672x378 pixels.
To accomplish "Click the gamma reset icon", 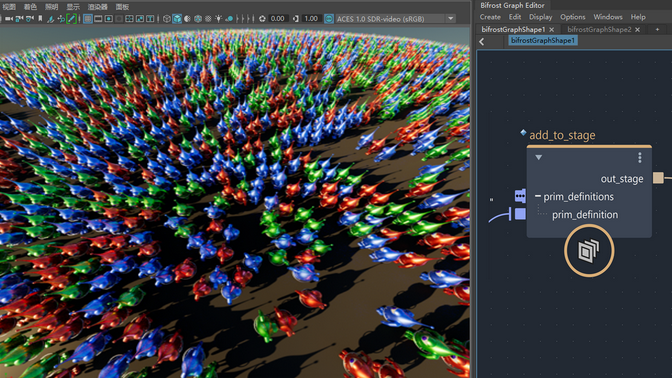I will point(296,19).
